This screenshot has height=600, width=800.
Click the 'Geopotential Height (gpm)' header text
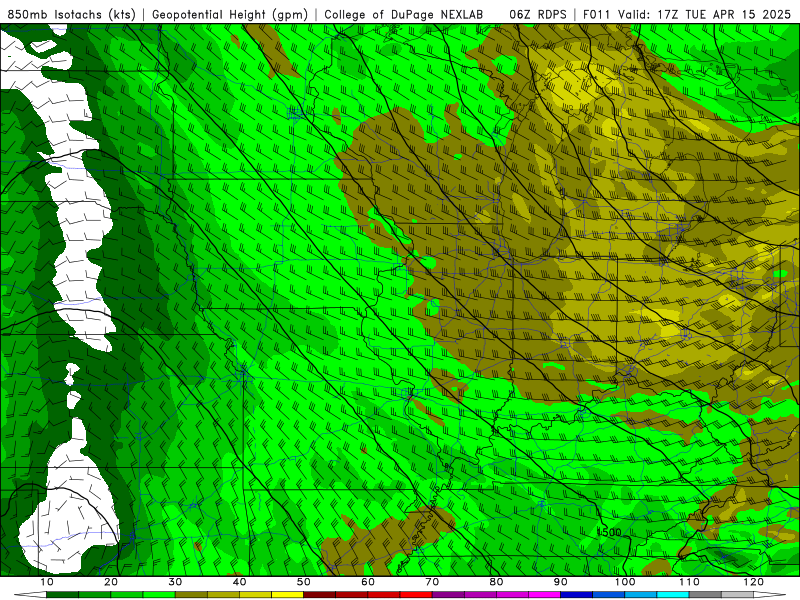pos(230,14)
